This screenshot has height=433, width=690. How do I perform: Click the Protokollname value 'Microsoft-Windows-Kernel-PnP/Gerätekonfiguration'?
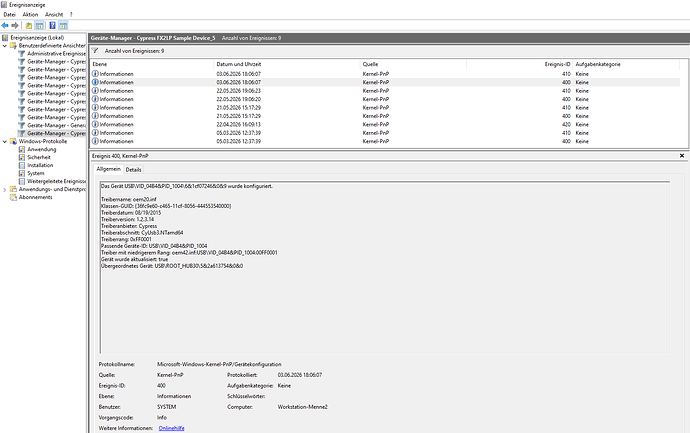(x=219, y=364)
